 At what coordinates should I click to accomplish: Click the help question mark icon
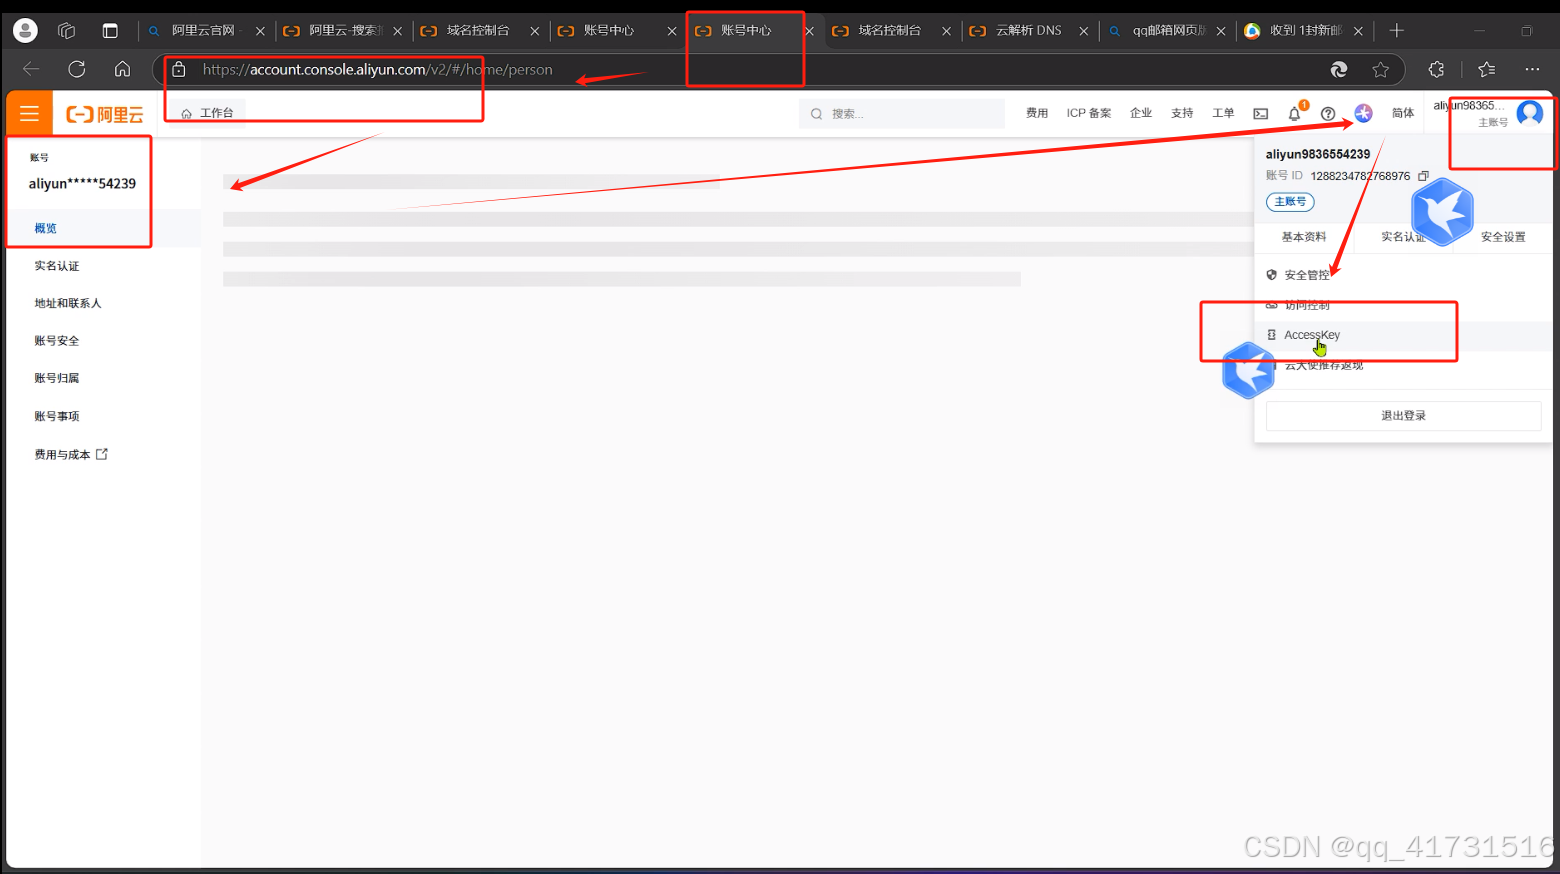click(x=1328, y=114)
